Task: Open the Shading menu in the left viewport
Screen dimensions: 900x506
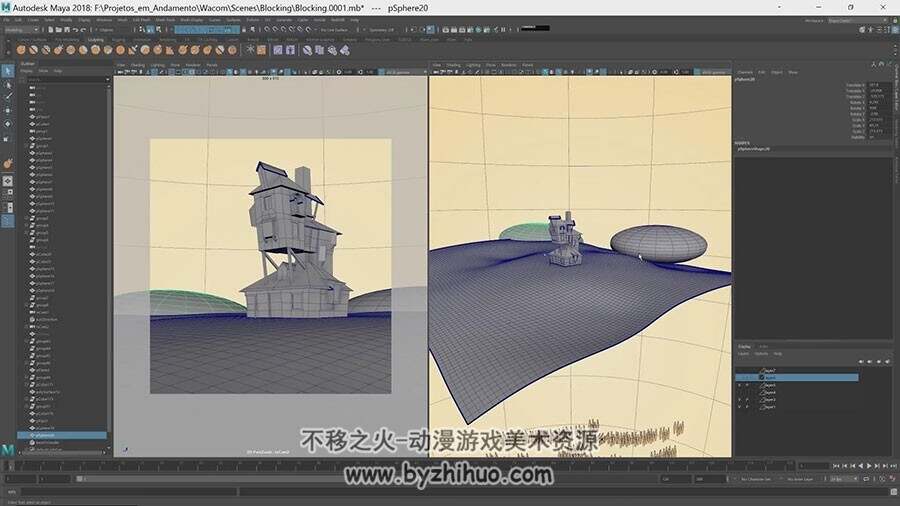Action: coord(138,65)
